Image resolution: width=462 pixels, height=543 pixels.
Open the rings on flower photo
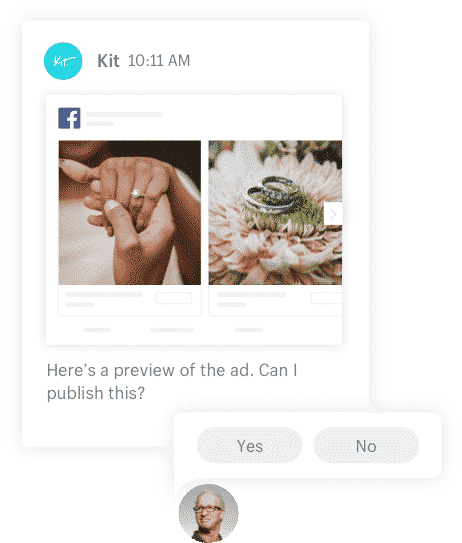(275, 213)
